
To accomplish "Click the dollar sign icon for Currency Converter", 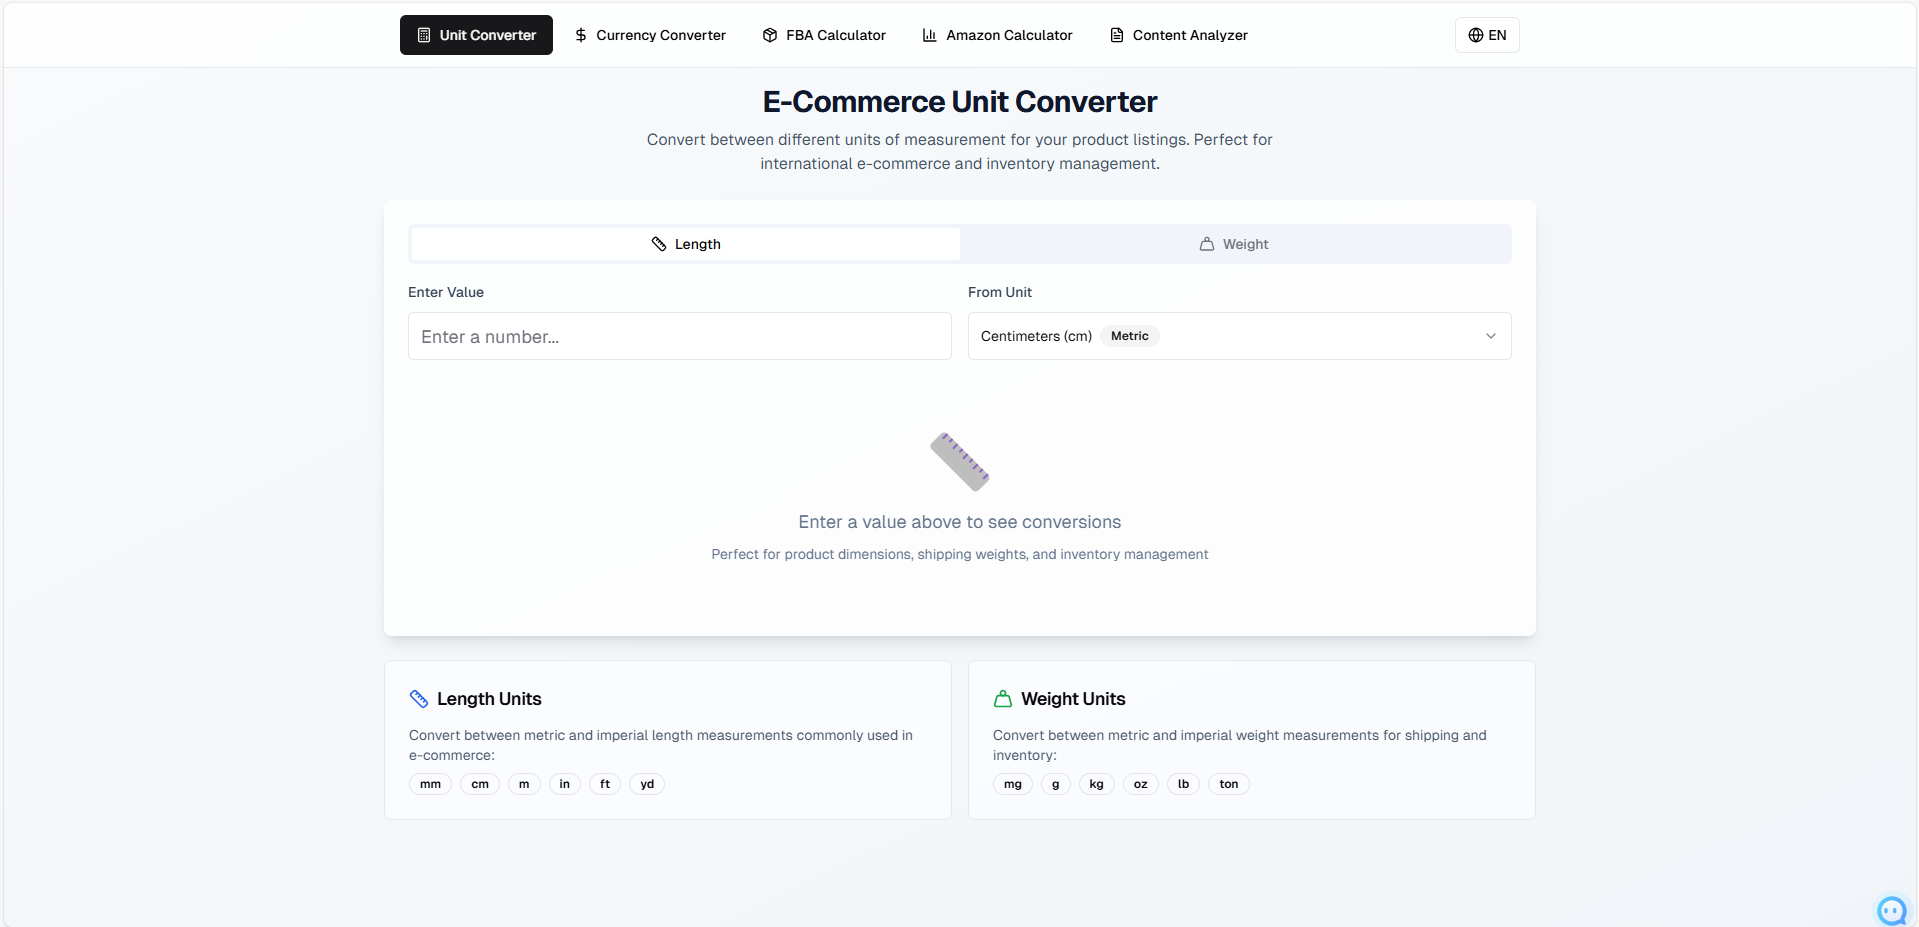I will click(x=581, y=35).
